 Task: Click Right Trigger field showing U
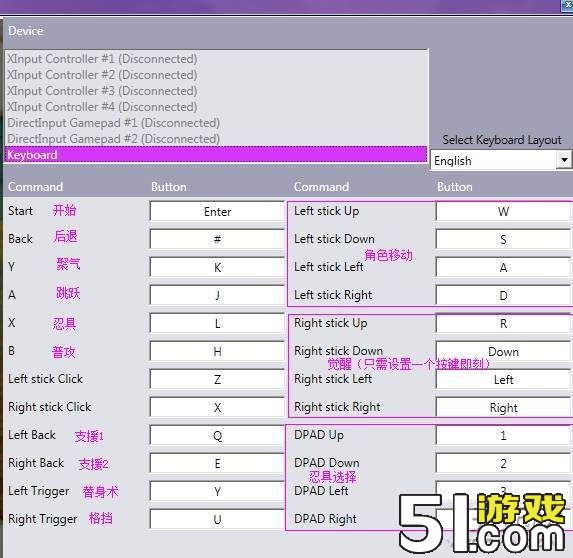(x=217, y=520)
